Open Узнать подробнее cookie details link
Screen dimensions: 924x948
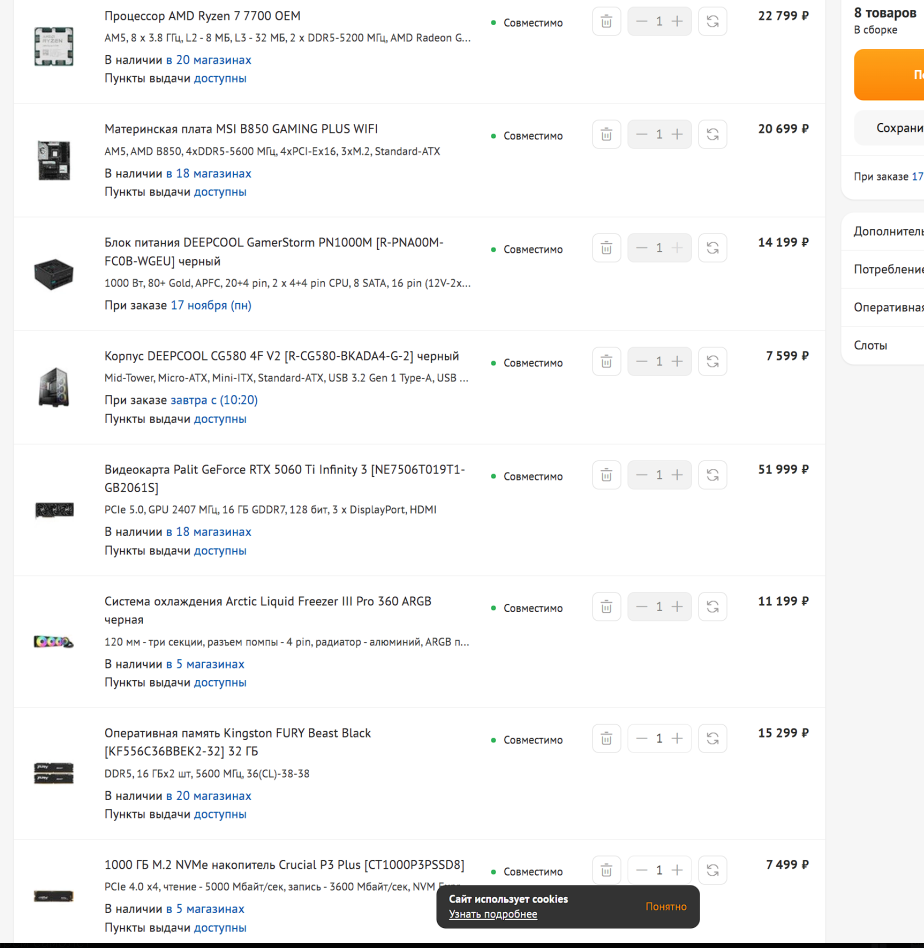coord(493,914)
